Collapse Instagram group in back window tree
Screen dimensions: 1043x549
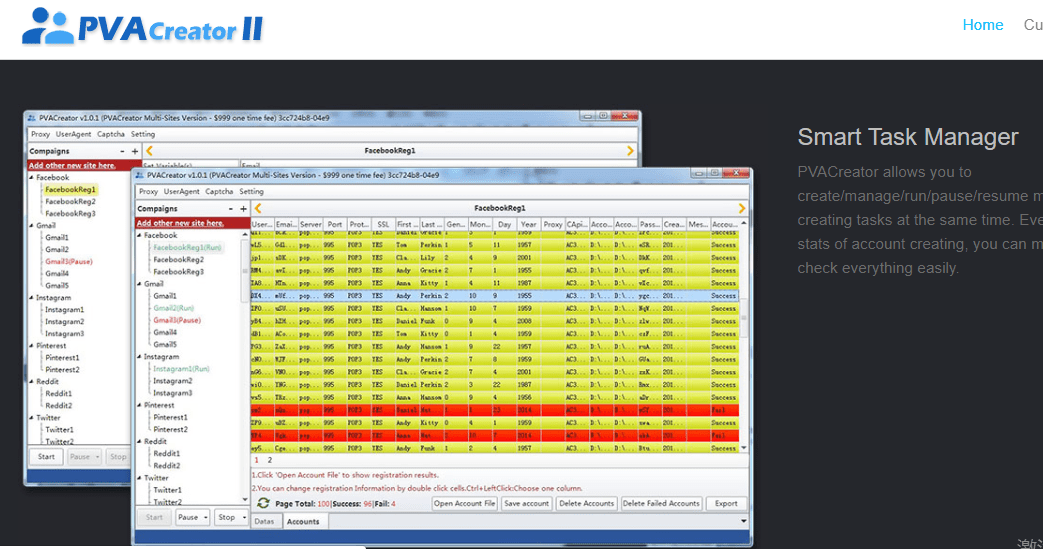tap(31, 298)
